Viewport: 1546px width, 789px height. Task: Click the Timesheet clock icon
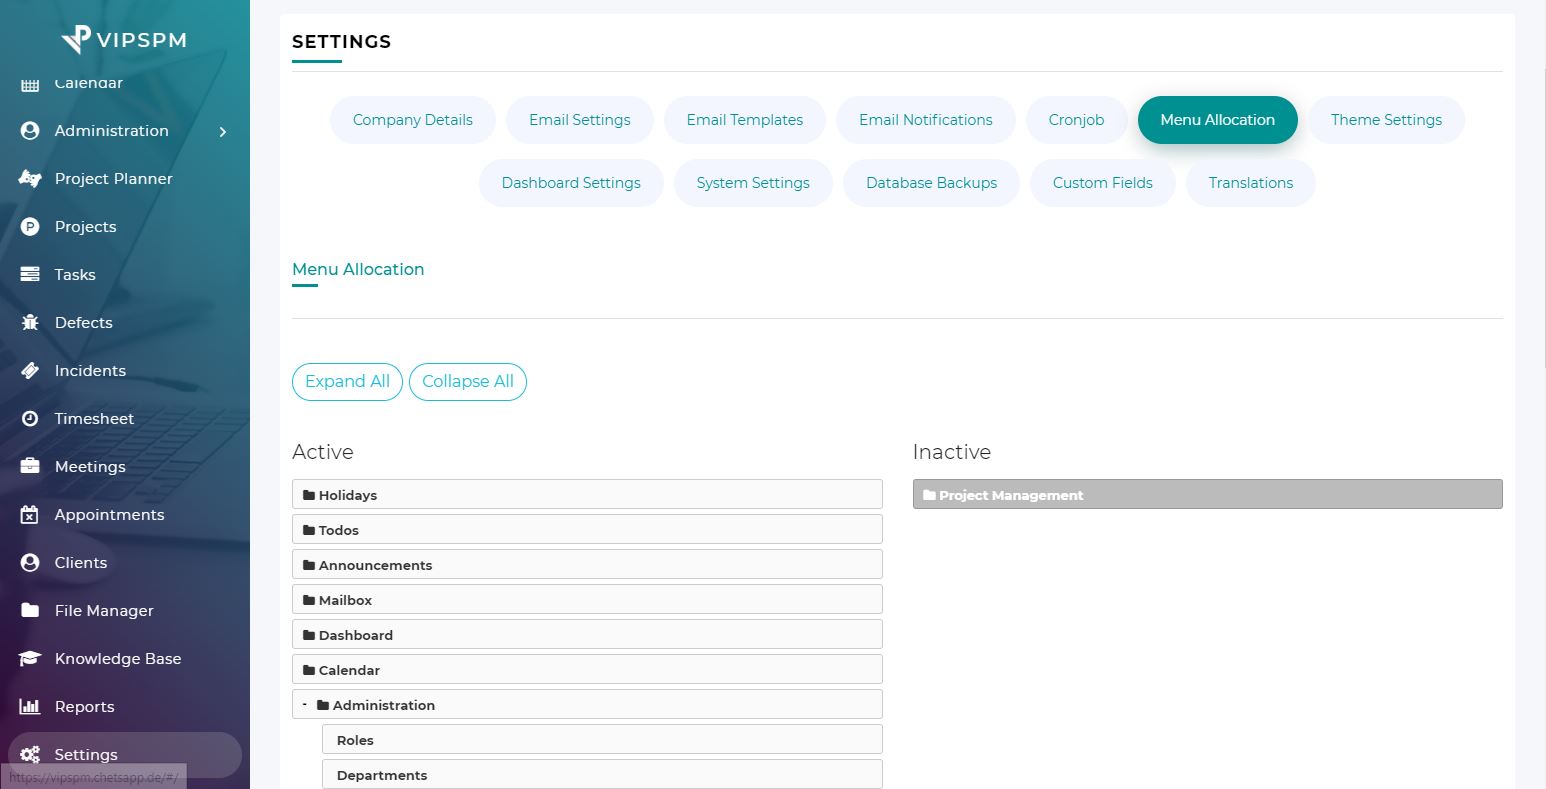(x=30, y=419)
